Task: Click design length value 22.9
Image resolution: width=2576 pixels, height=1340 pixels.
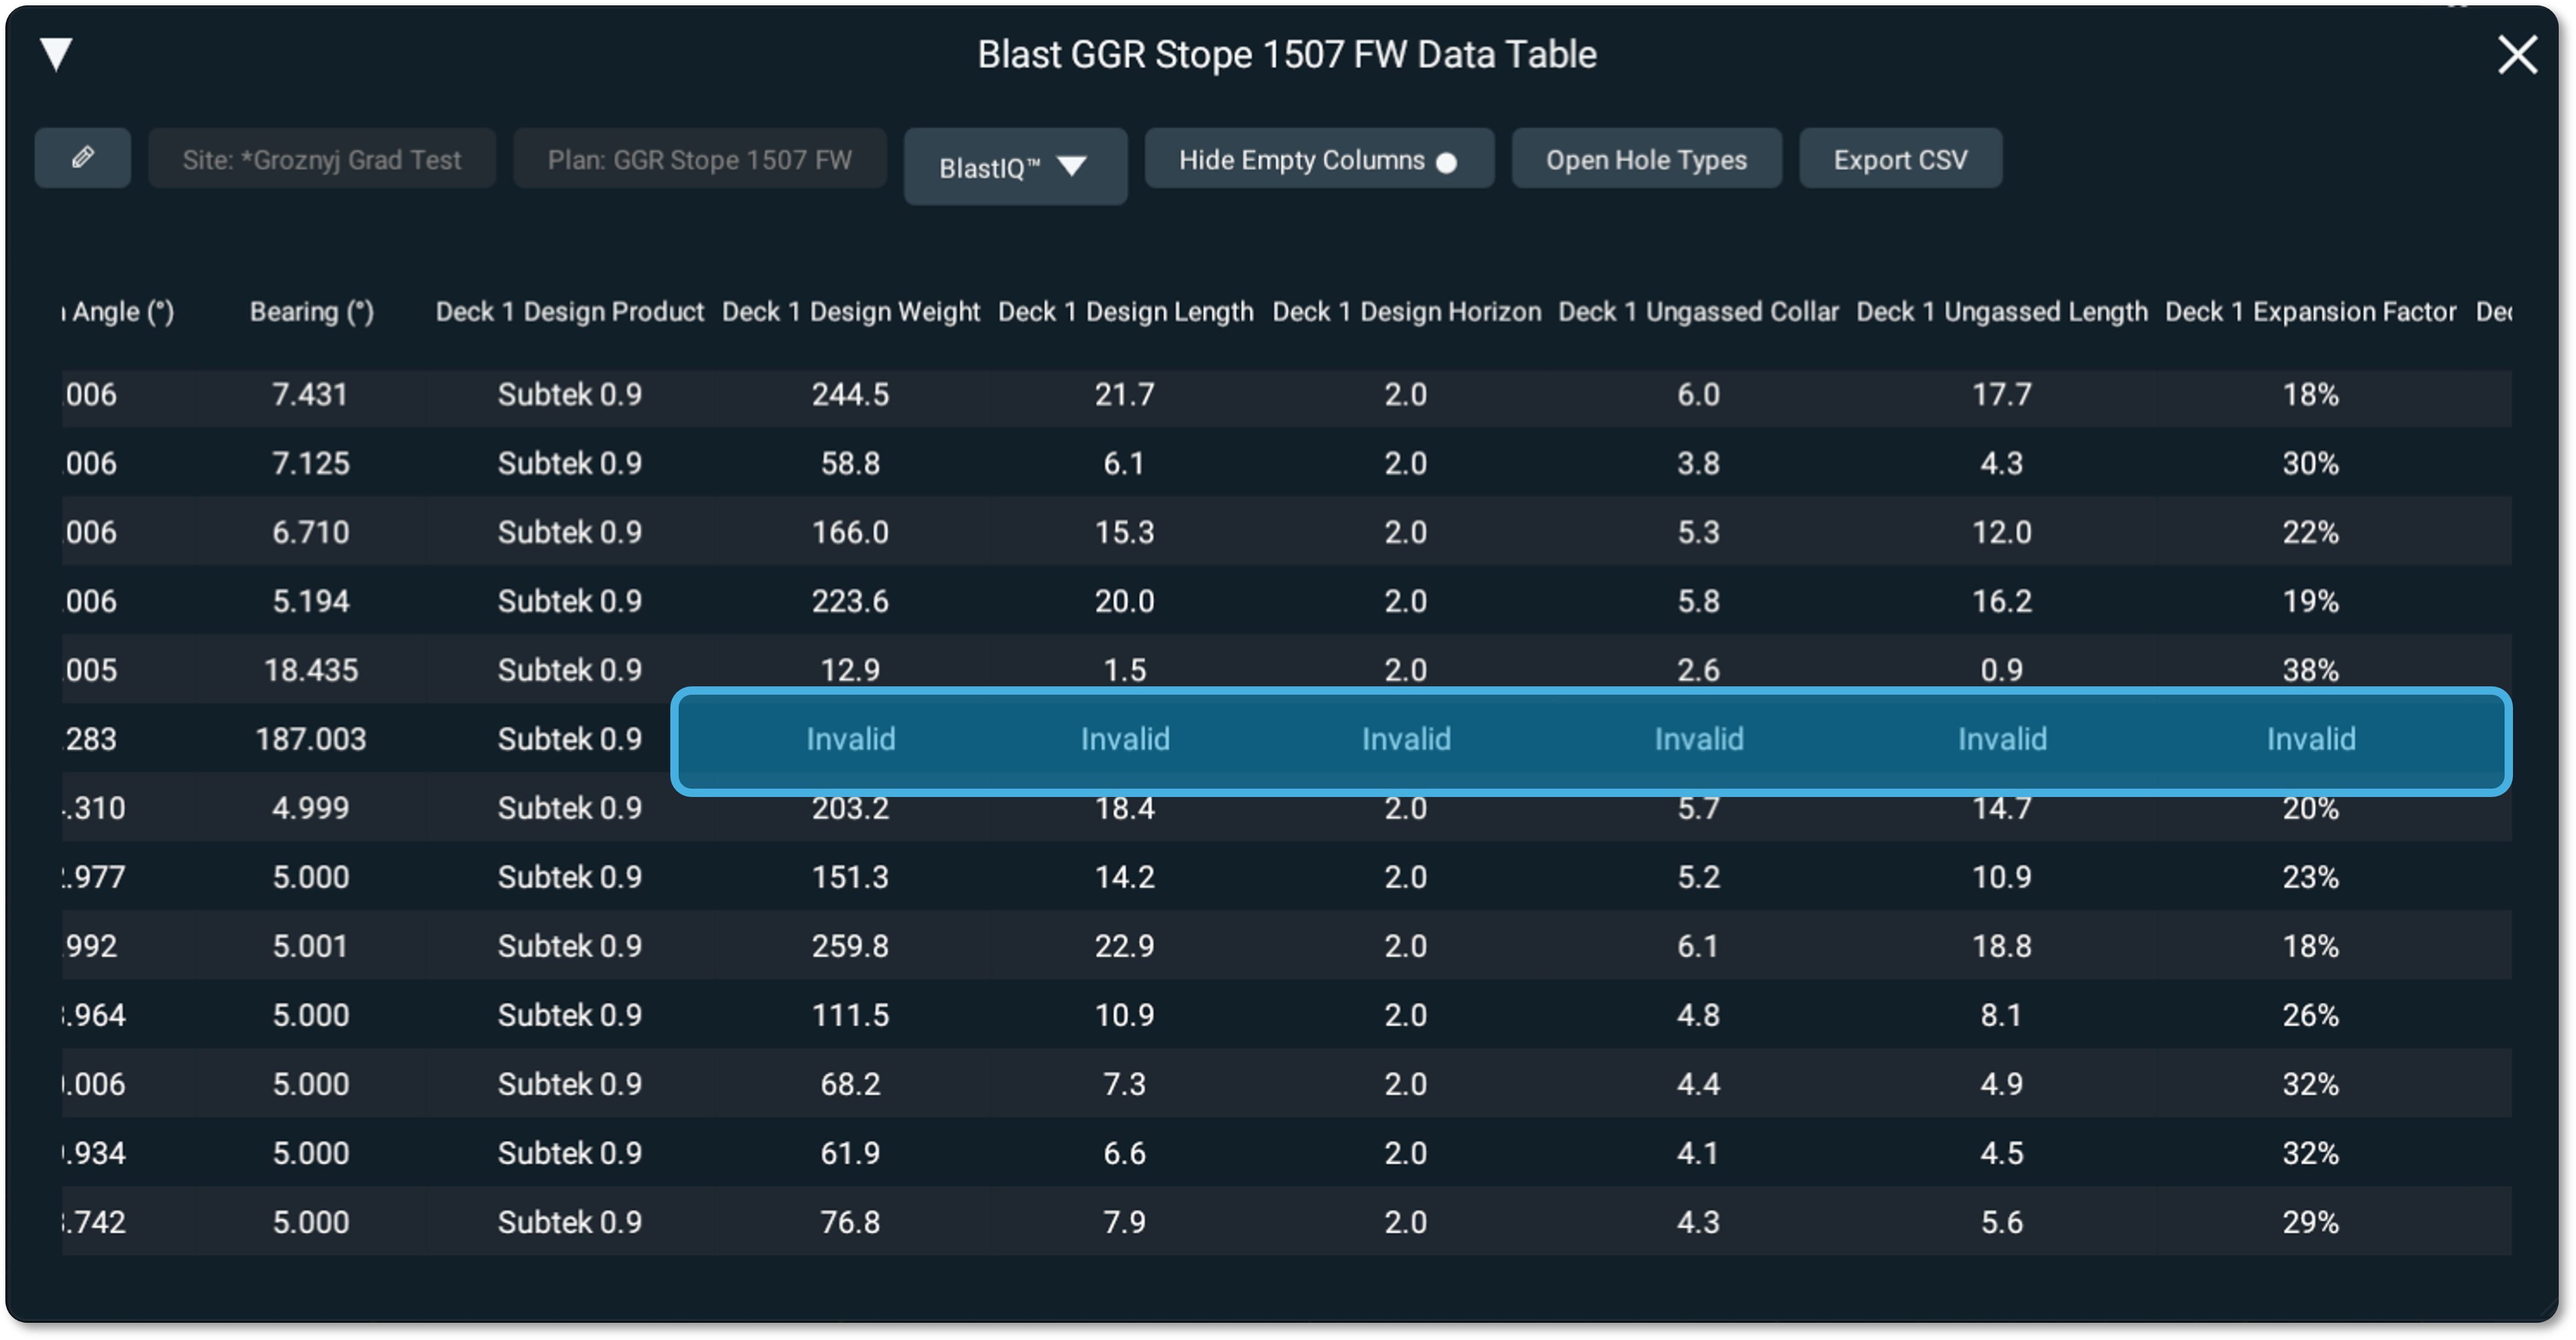Action: click(1125, 946)
